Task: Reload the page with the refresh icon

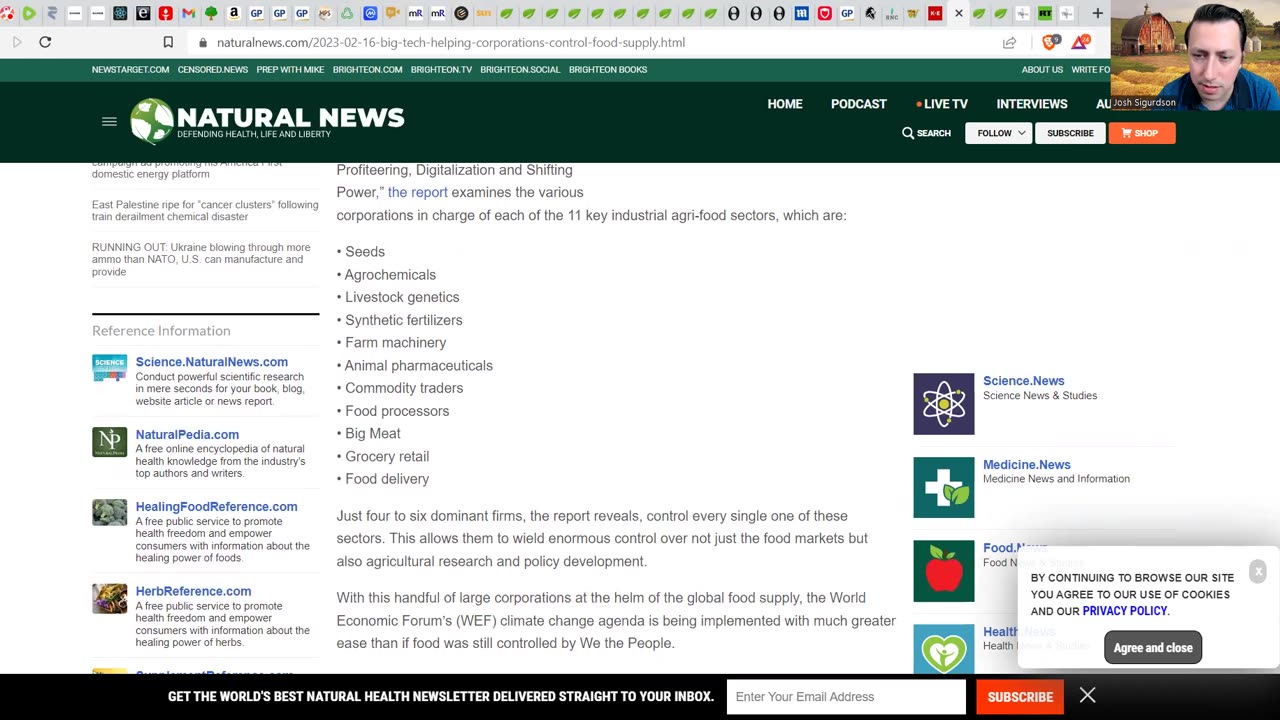Action: (45, 42)
